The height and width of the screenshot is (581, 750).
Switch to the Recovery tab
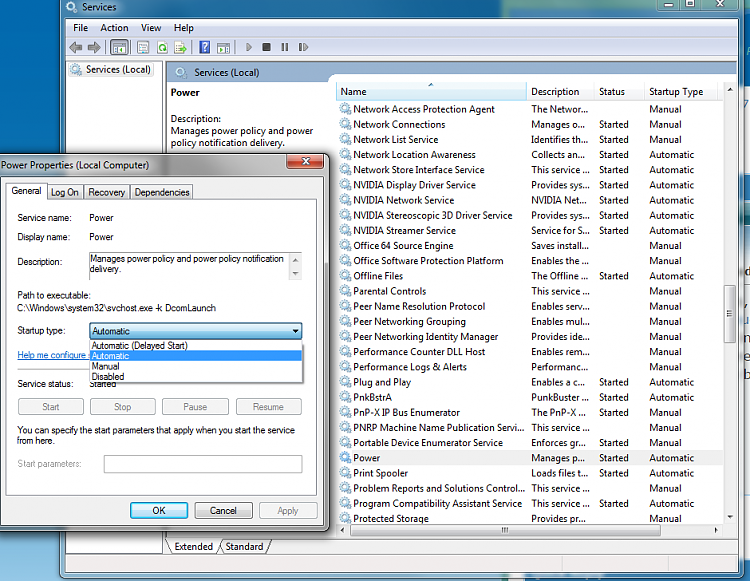point(106,192)
